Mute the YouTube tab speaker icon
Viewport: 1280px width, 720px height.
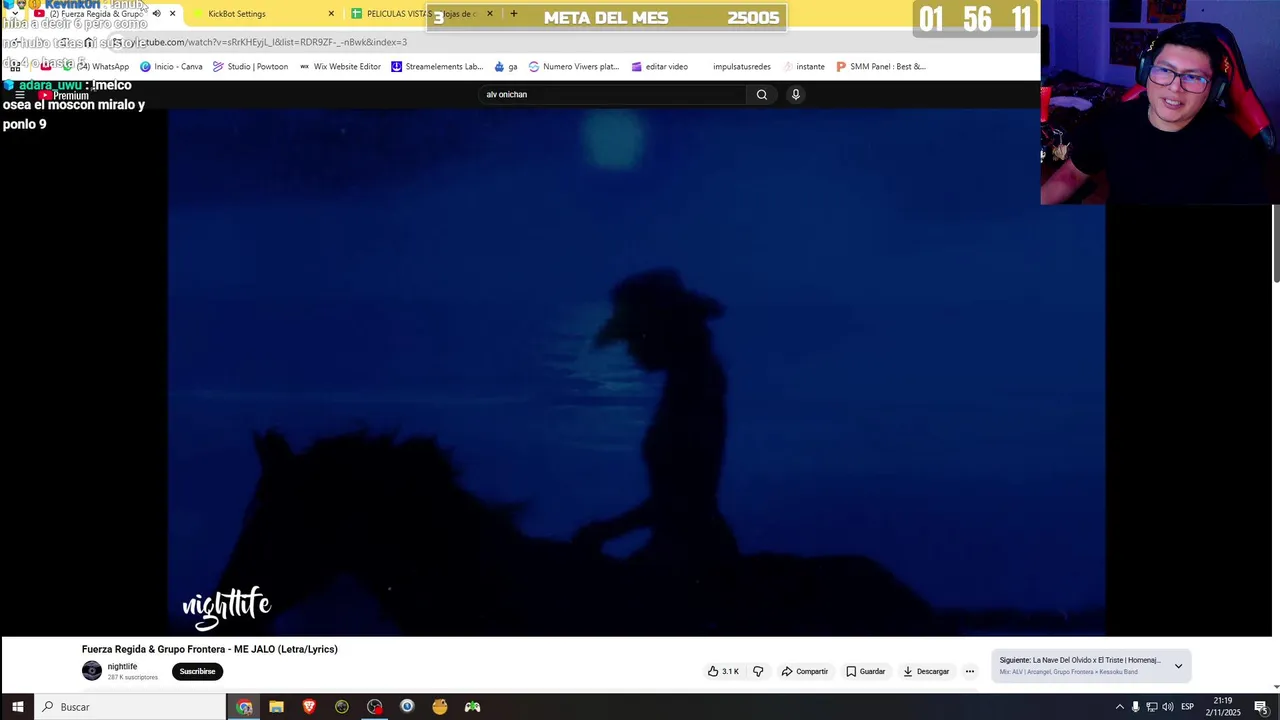pos(156,14)
